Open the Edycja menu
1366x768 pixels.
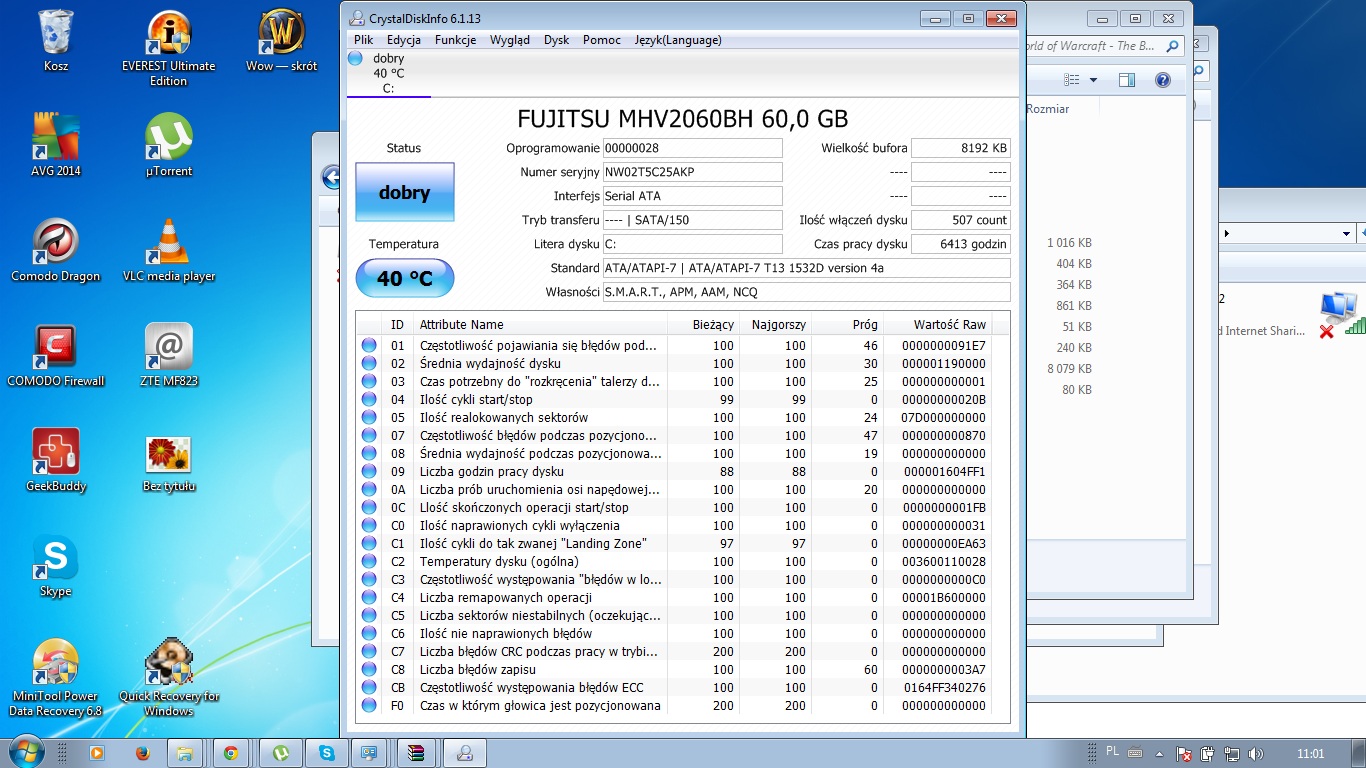404,40
